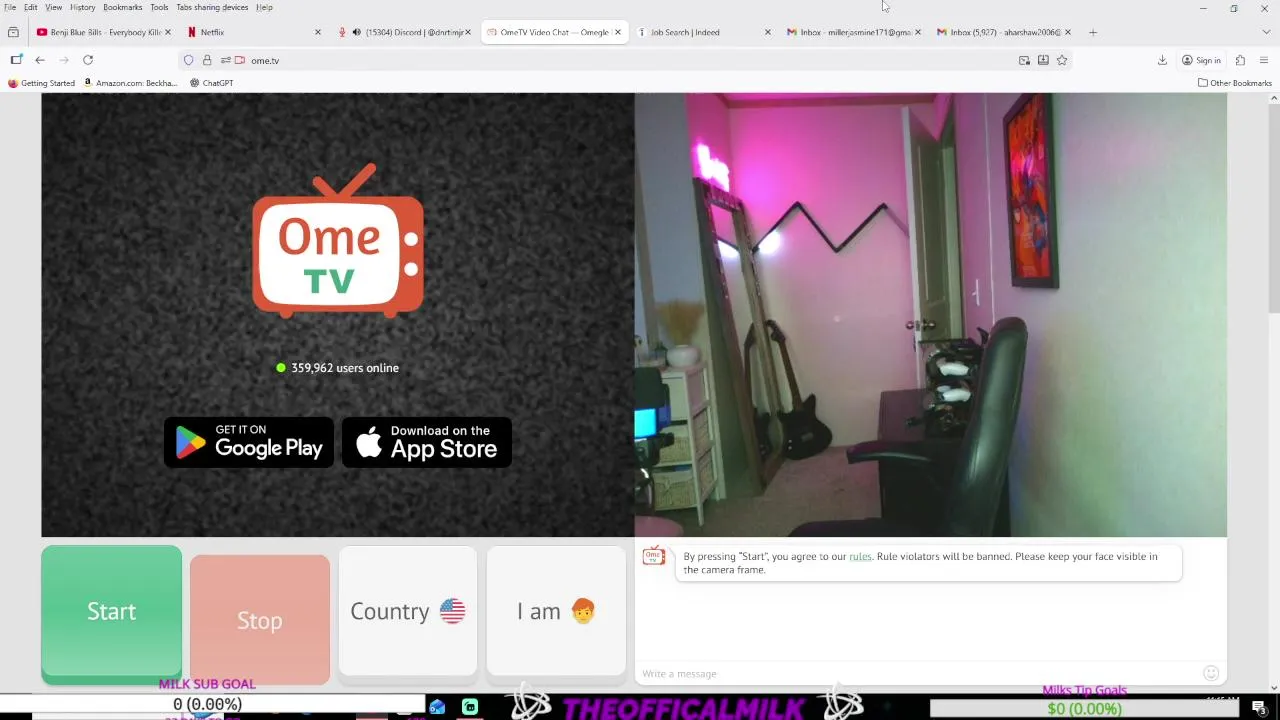This screenshot has height=720, width=1280.
Task: Open the Help menu
Action: [x=264, y=7]
